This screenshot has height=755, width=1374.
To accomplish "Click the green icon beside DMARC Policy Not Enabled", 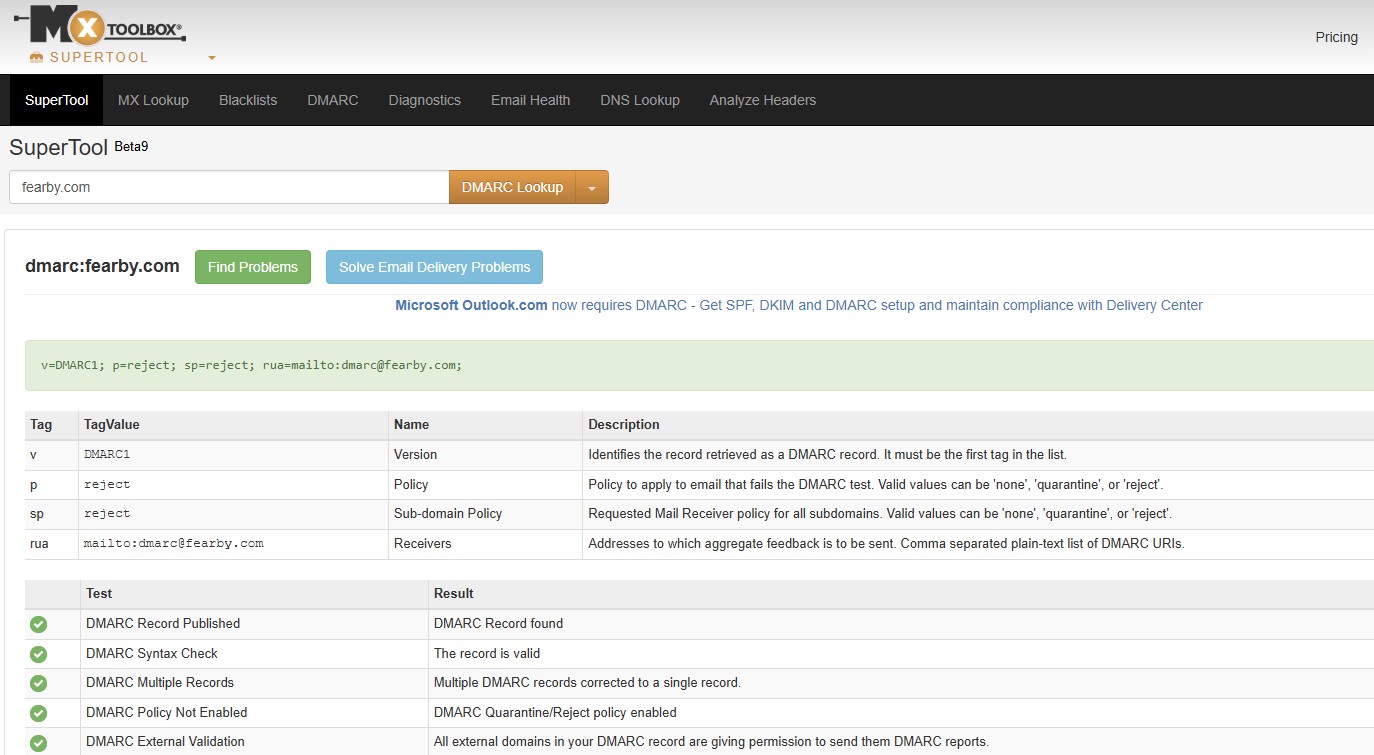I will pos(38,712).
